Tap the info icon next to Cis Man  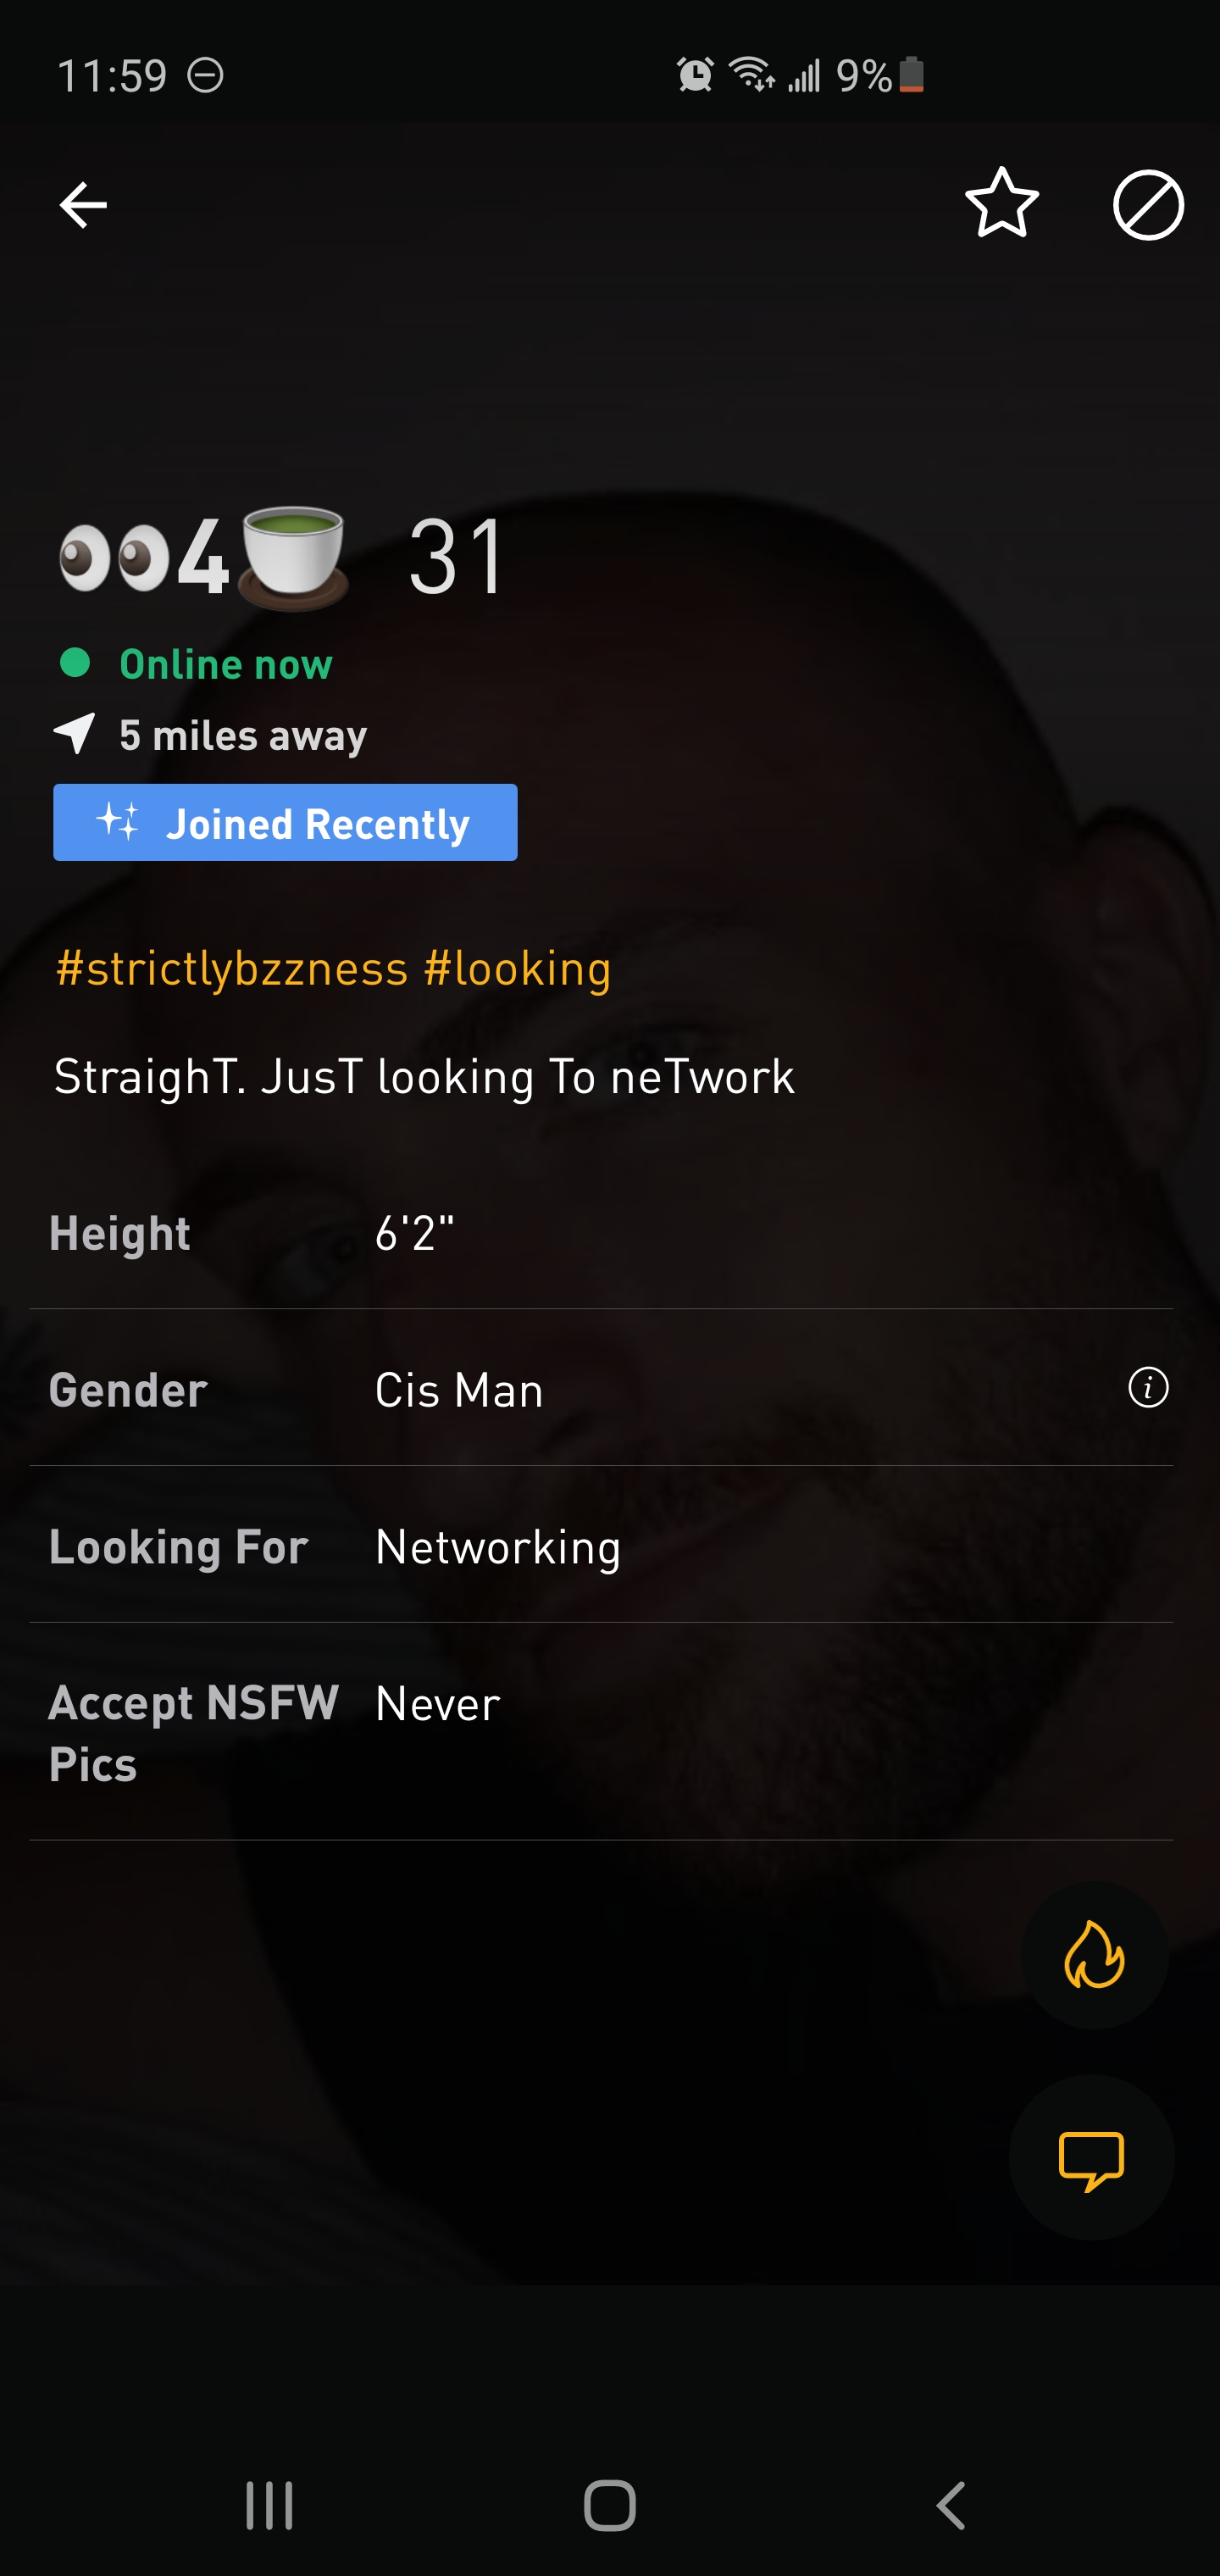1146,1388
